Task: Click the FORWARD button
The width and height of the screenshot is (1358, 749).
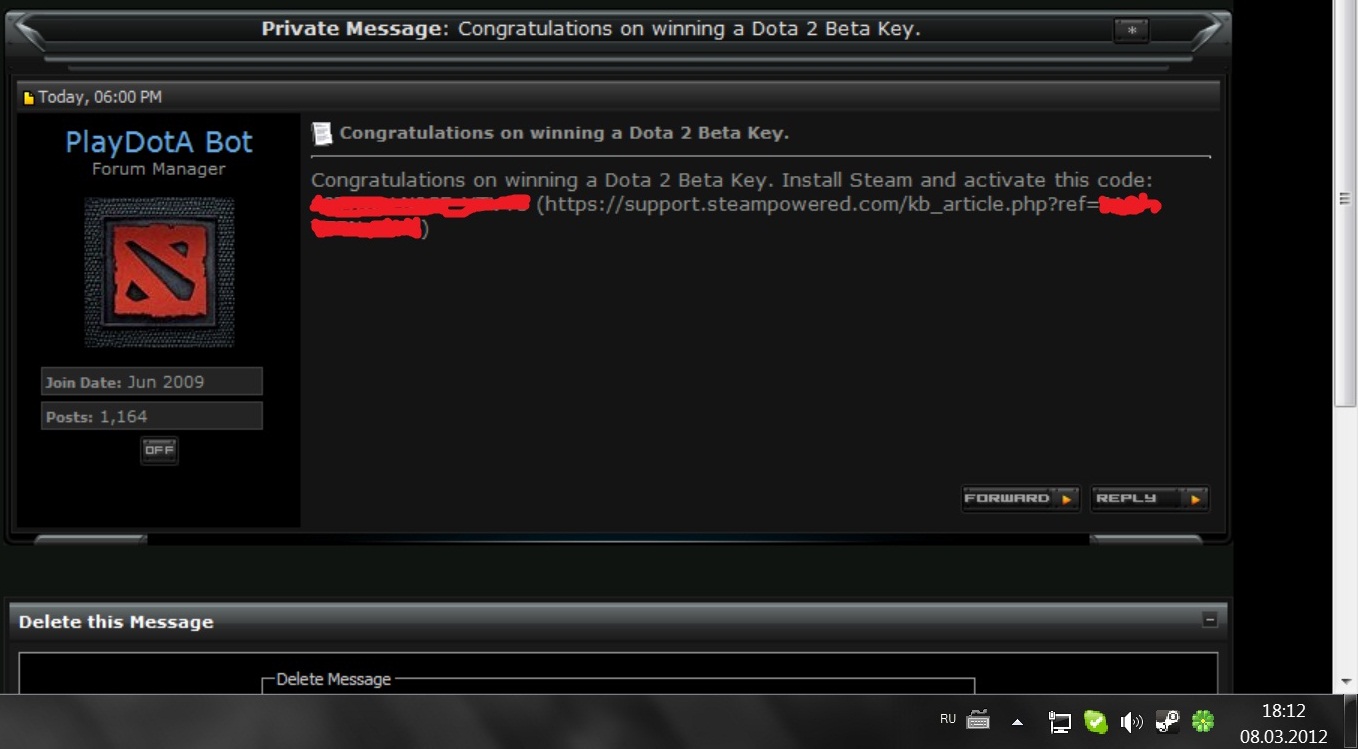Action: tap(1020, 498)
